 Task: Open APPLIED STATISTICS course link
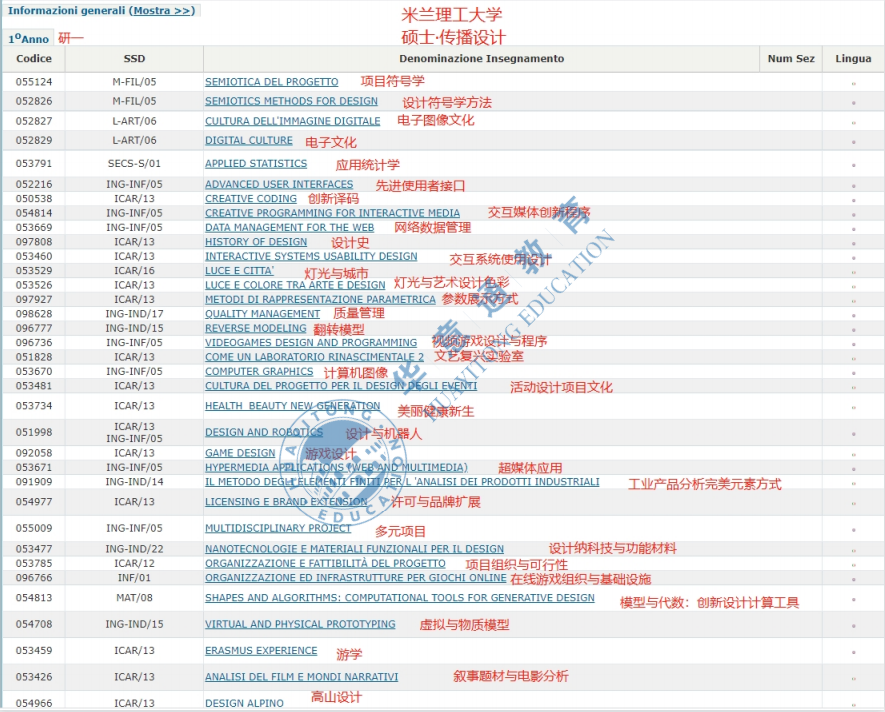tap(256, 163)
